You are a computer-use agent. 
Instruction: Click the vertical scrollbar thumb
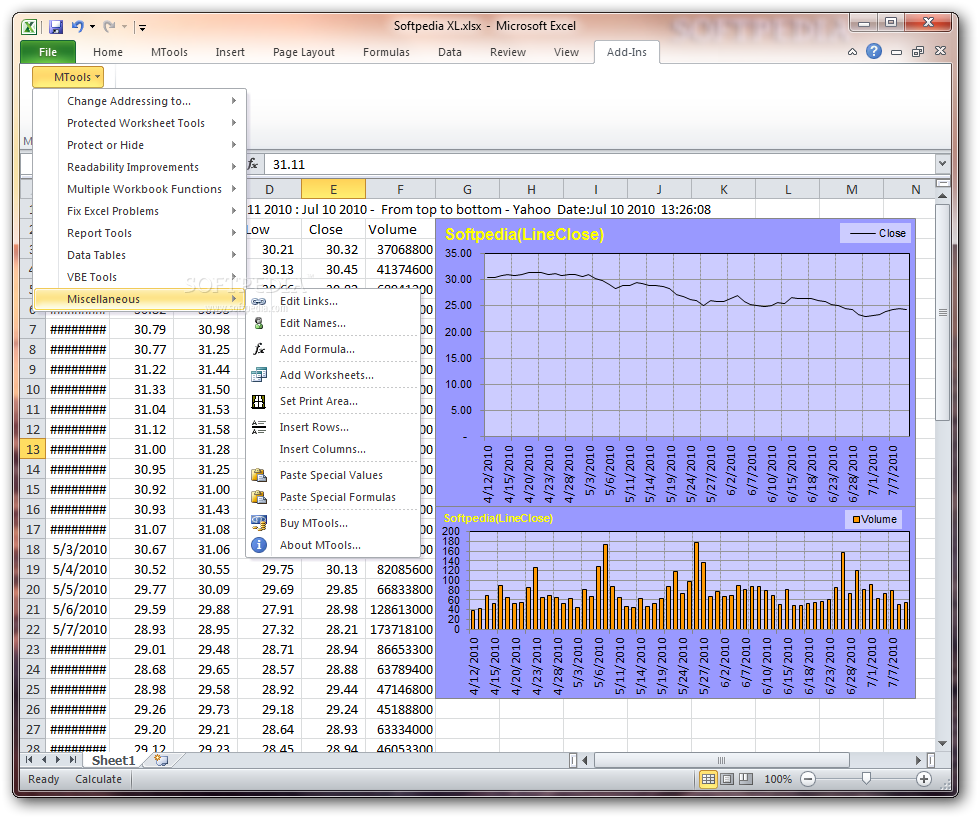tap(943, 312)
